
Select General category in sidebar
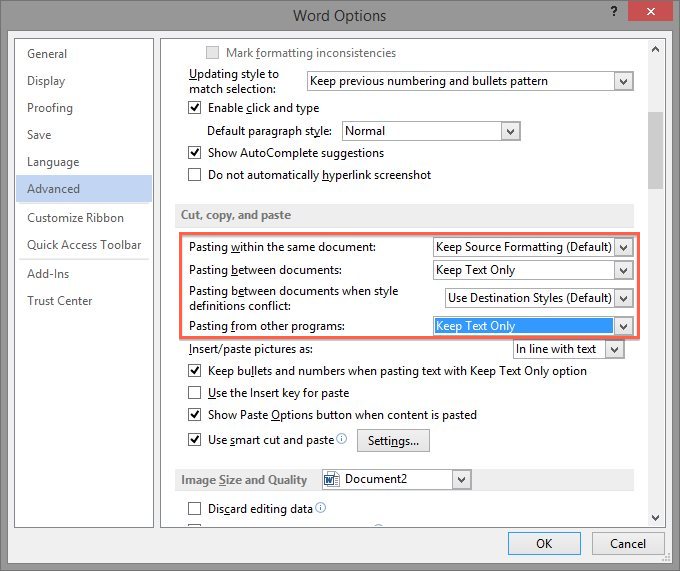pos(84,54)
